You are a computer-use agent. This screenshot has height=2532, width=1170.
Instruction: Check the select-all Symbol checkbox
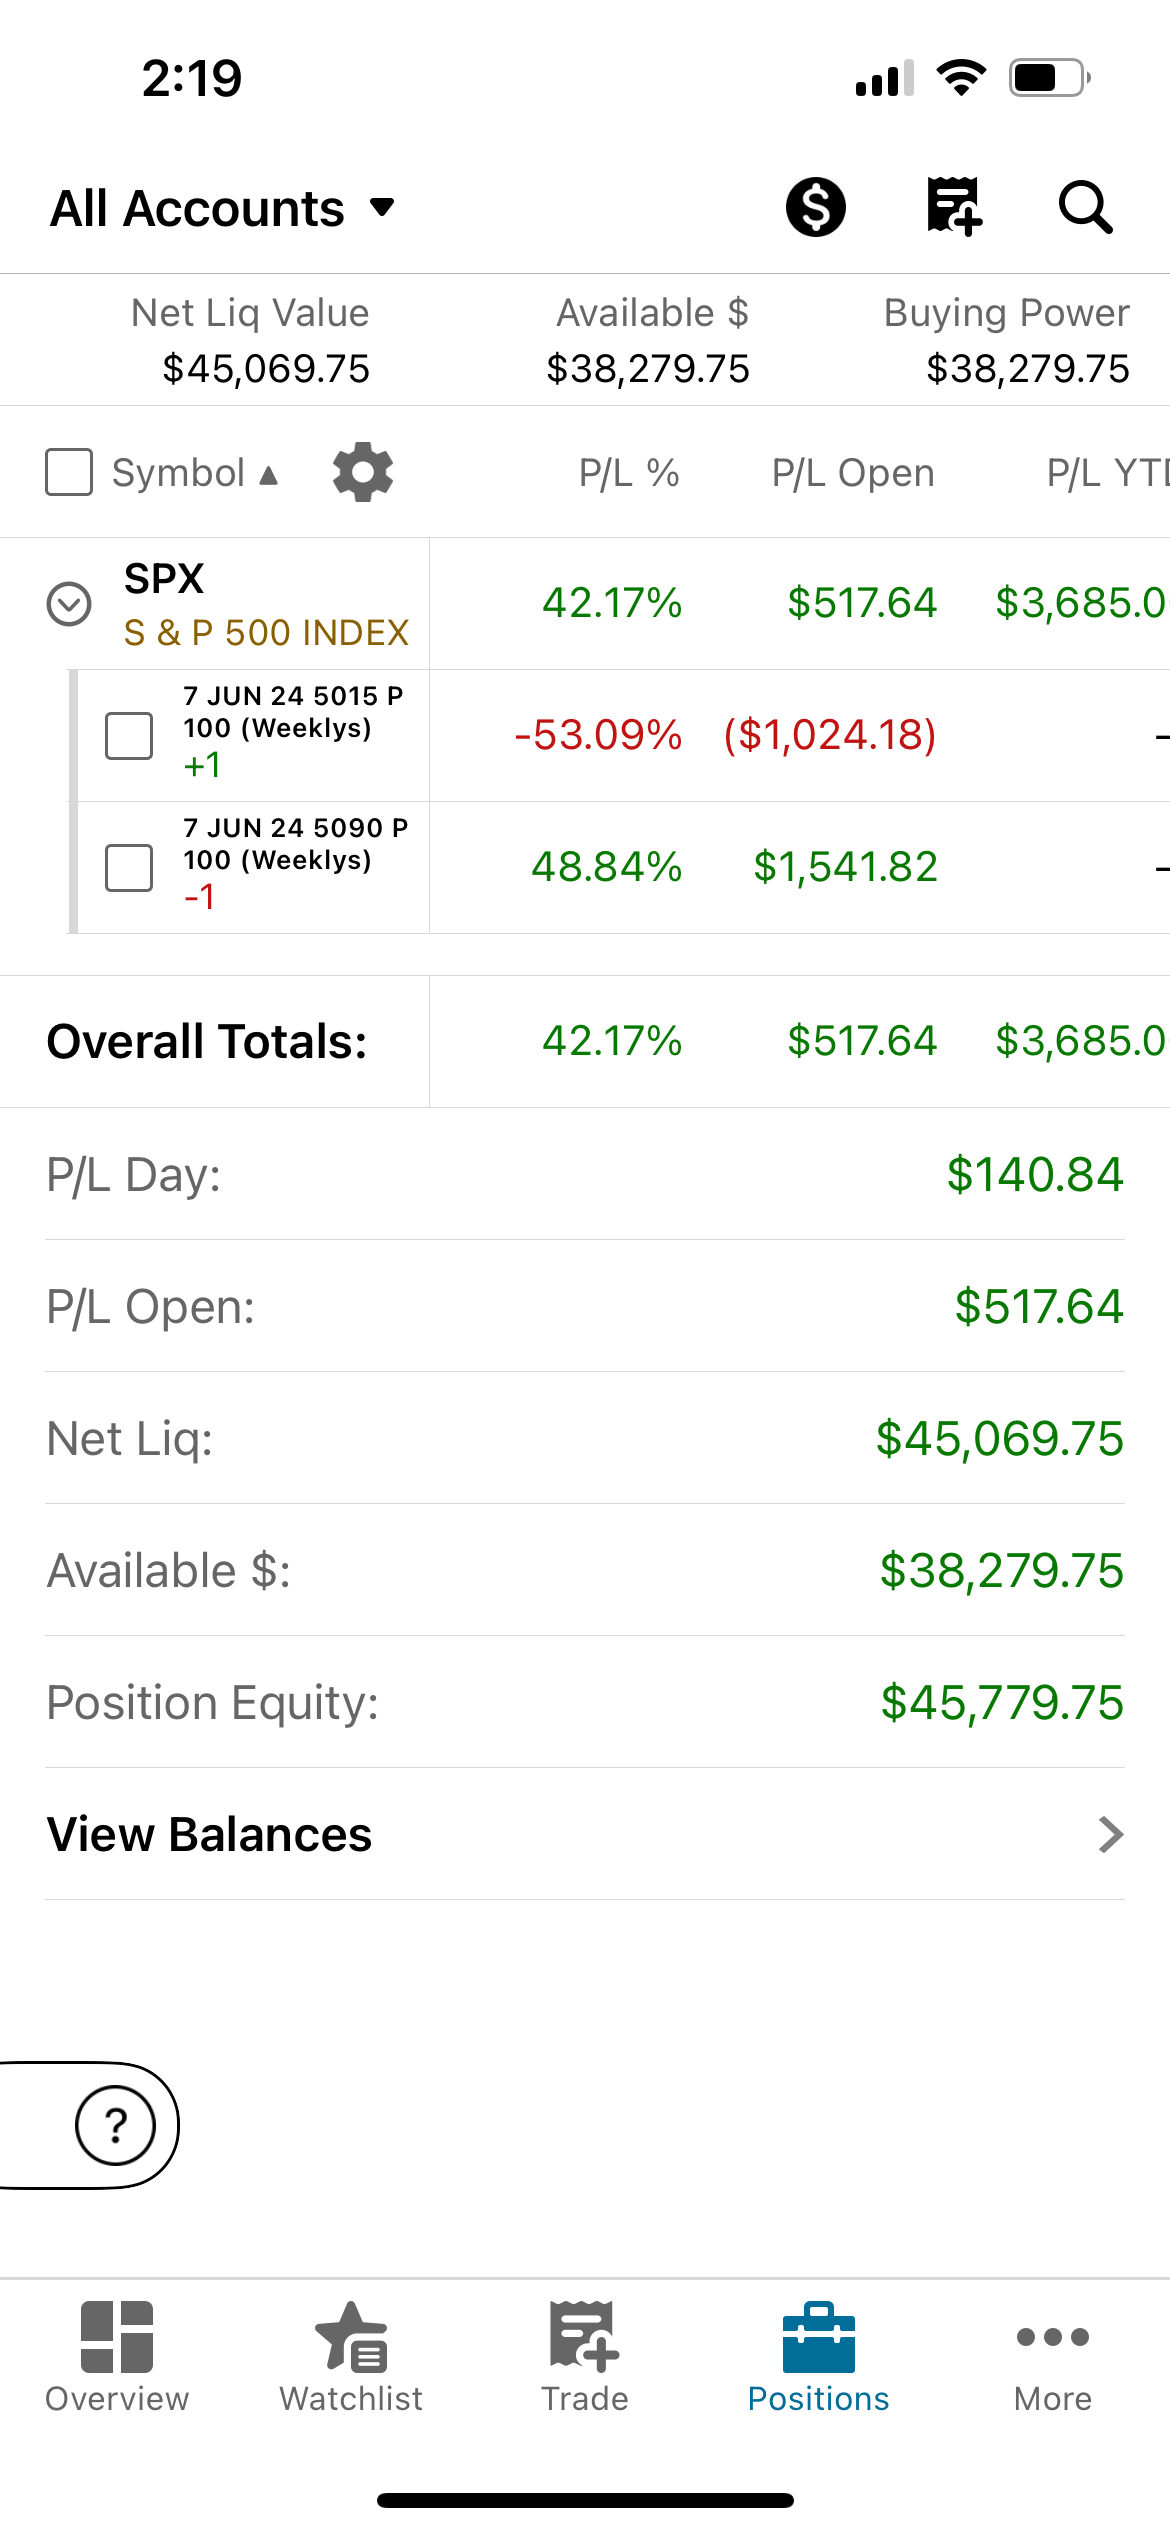click(x=69, y=472)
